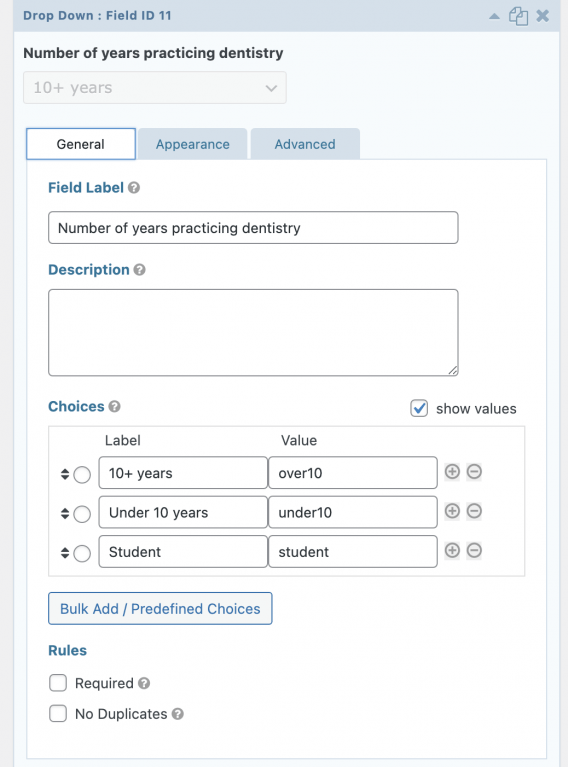Open the 10+ years preview dropdown
Screen dimensions: 568x767
click(155, 88)
